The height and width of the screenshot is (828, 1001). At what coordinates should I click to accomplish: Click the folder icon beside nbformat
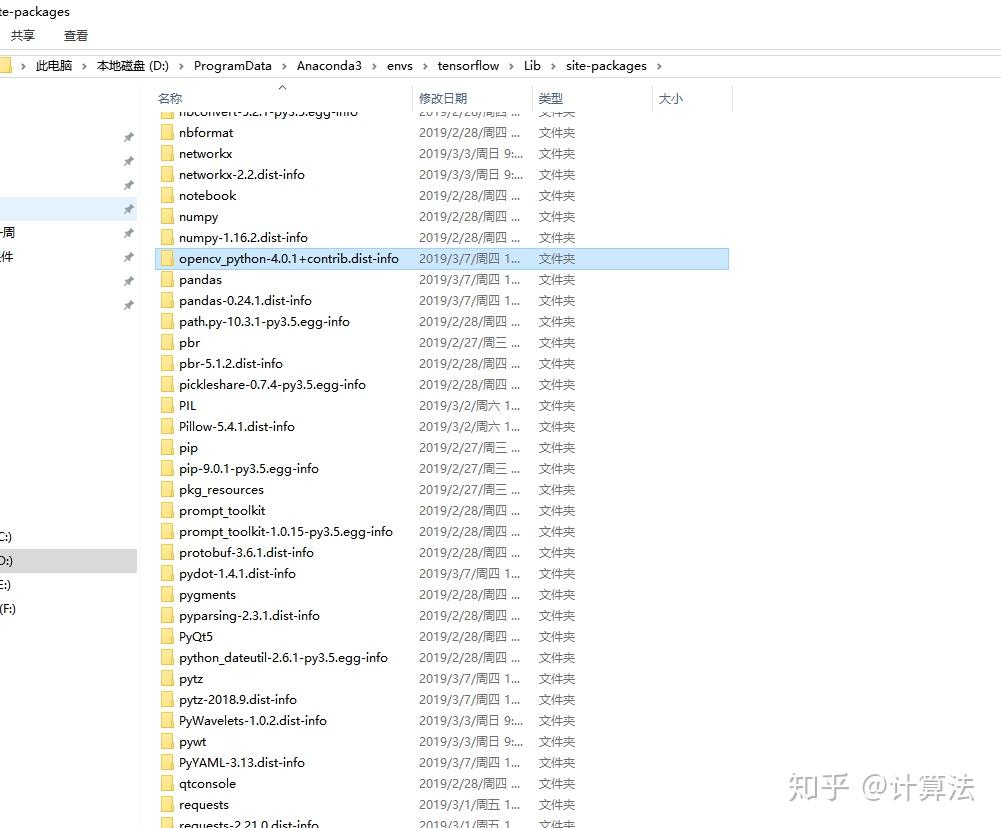pyautogui.click(x=167, y=132)
